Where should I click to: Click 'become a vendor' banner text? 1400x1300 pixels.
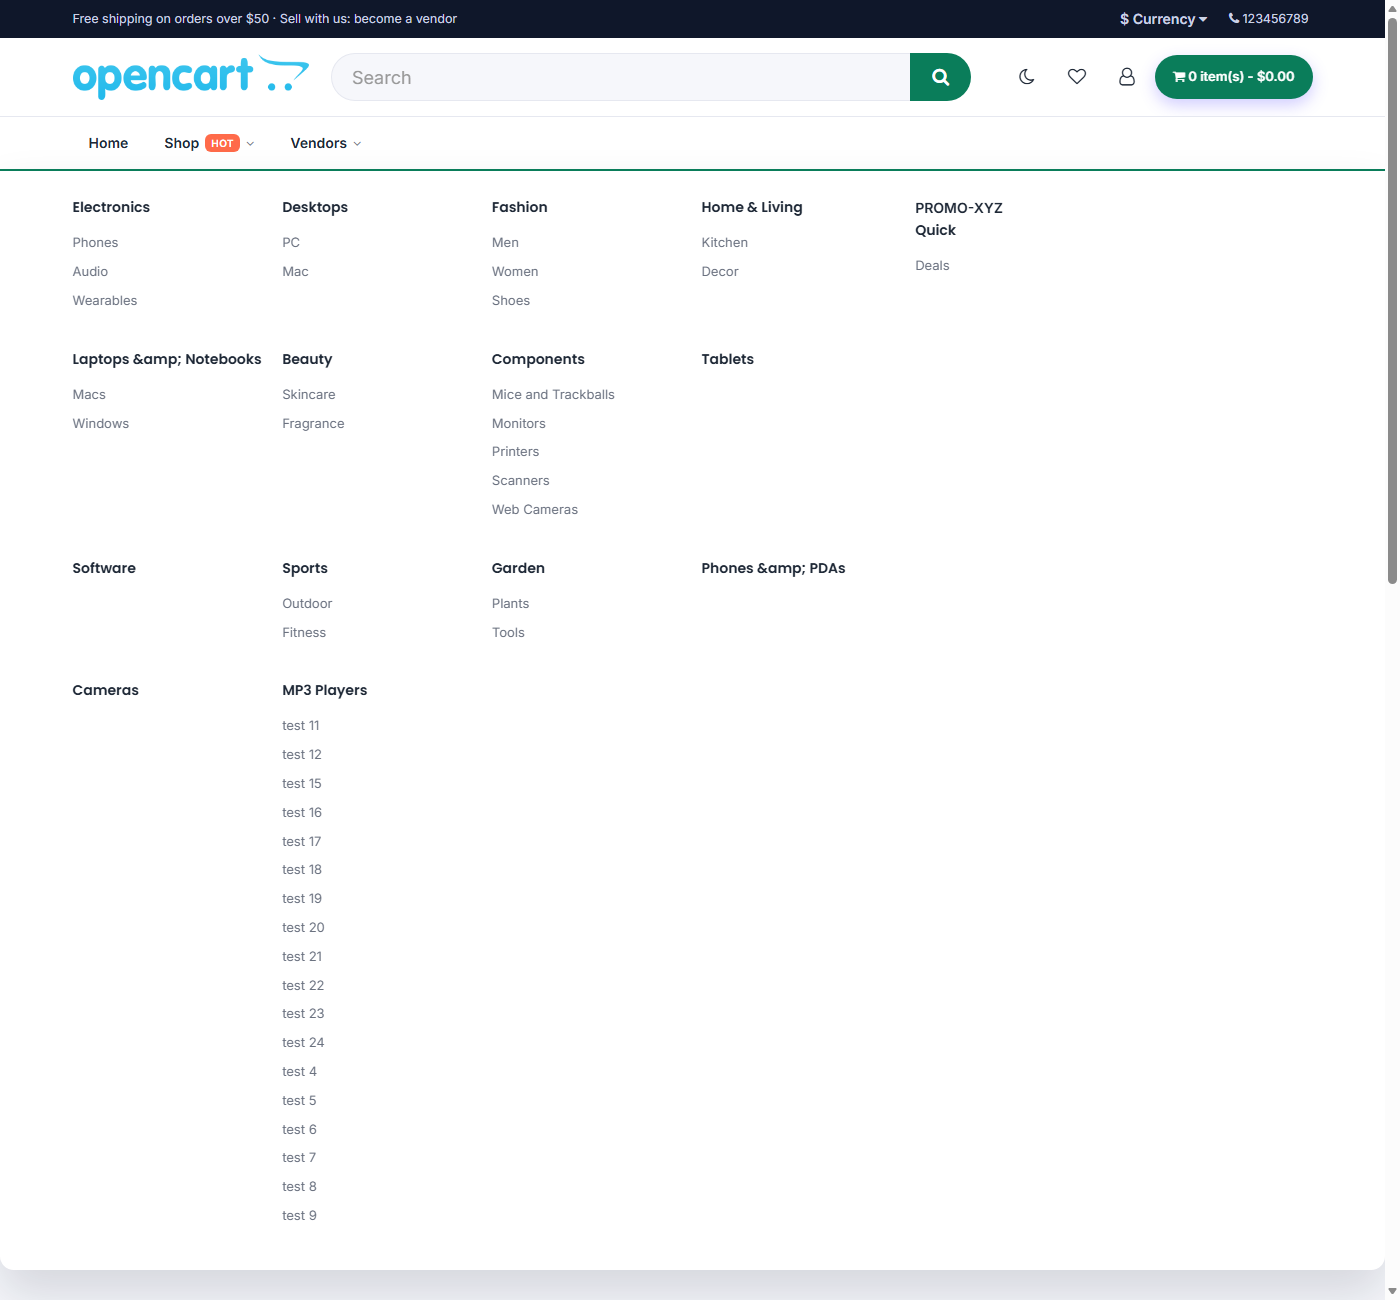(405, 19)
